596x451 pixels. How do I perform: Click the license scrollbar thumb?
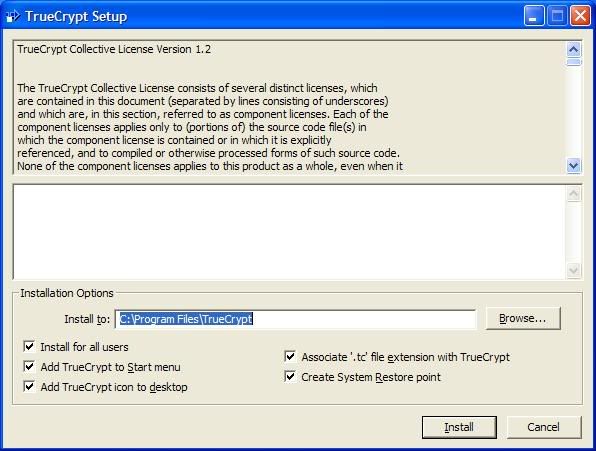point(574,62)
